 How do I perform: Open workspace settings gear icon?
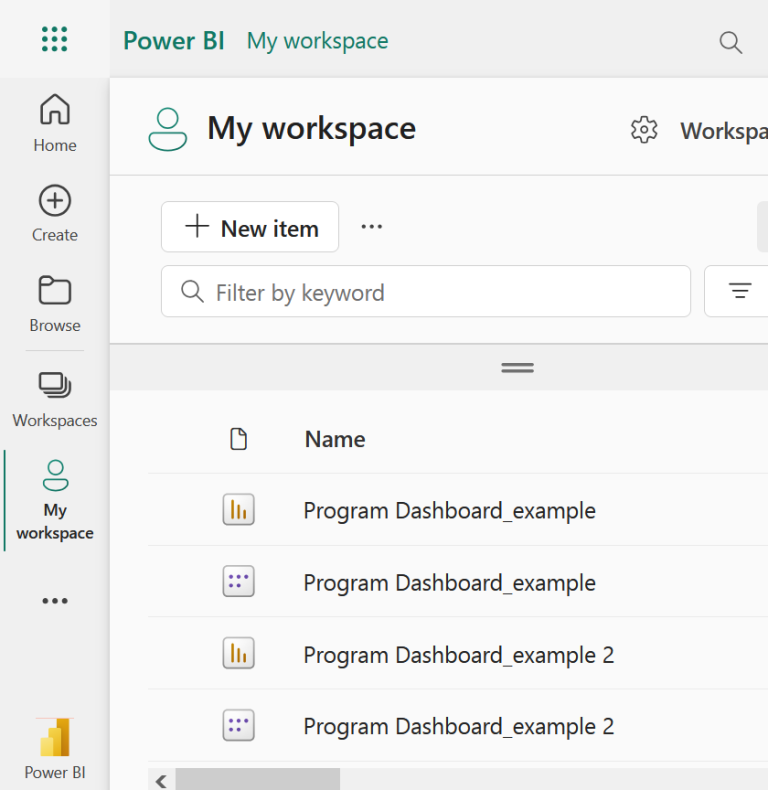click(x=644, y=130)
